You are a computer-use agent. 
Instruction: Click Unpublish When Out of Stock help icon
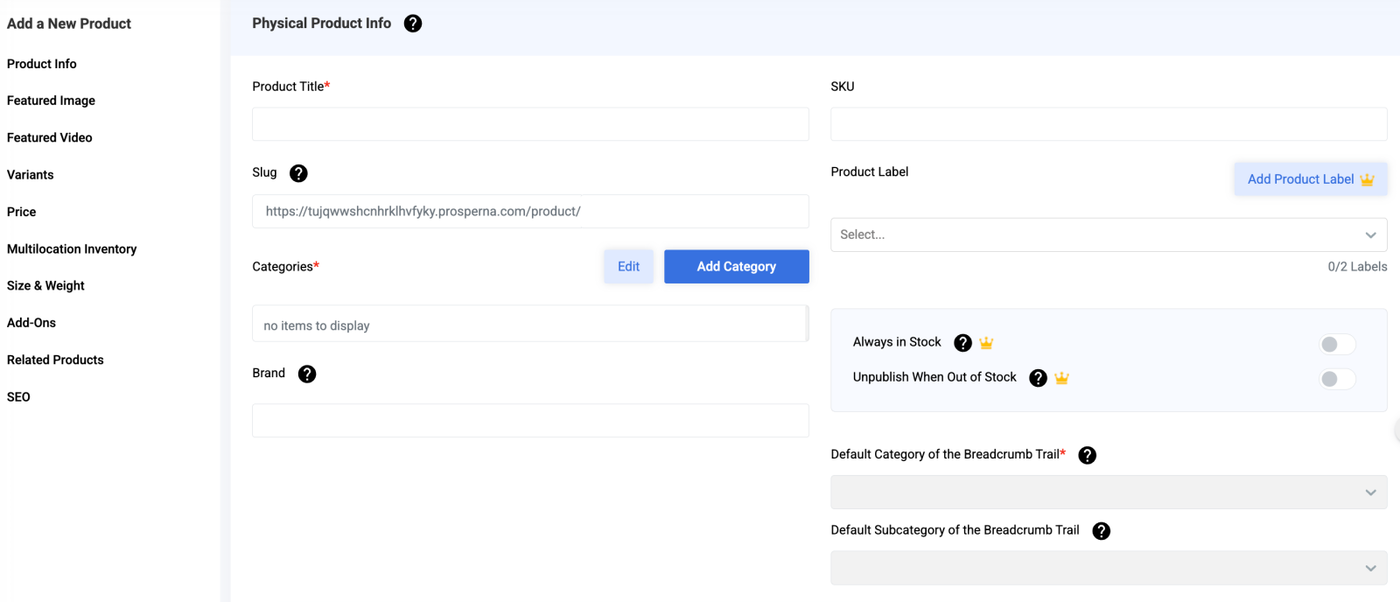click(x=1038, y=378)
